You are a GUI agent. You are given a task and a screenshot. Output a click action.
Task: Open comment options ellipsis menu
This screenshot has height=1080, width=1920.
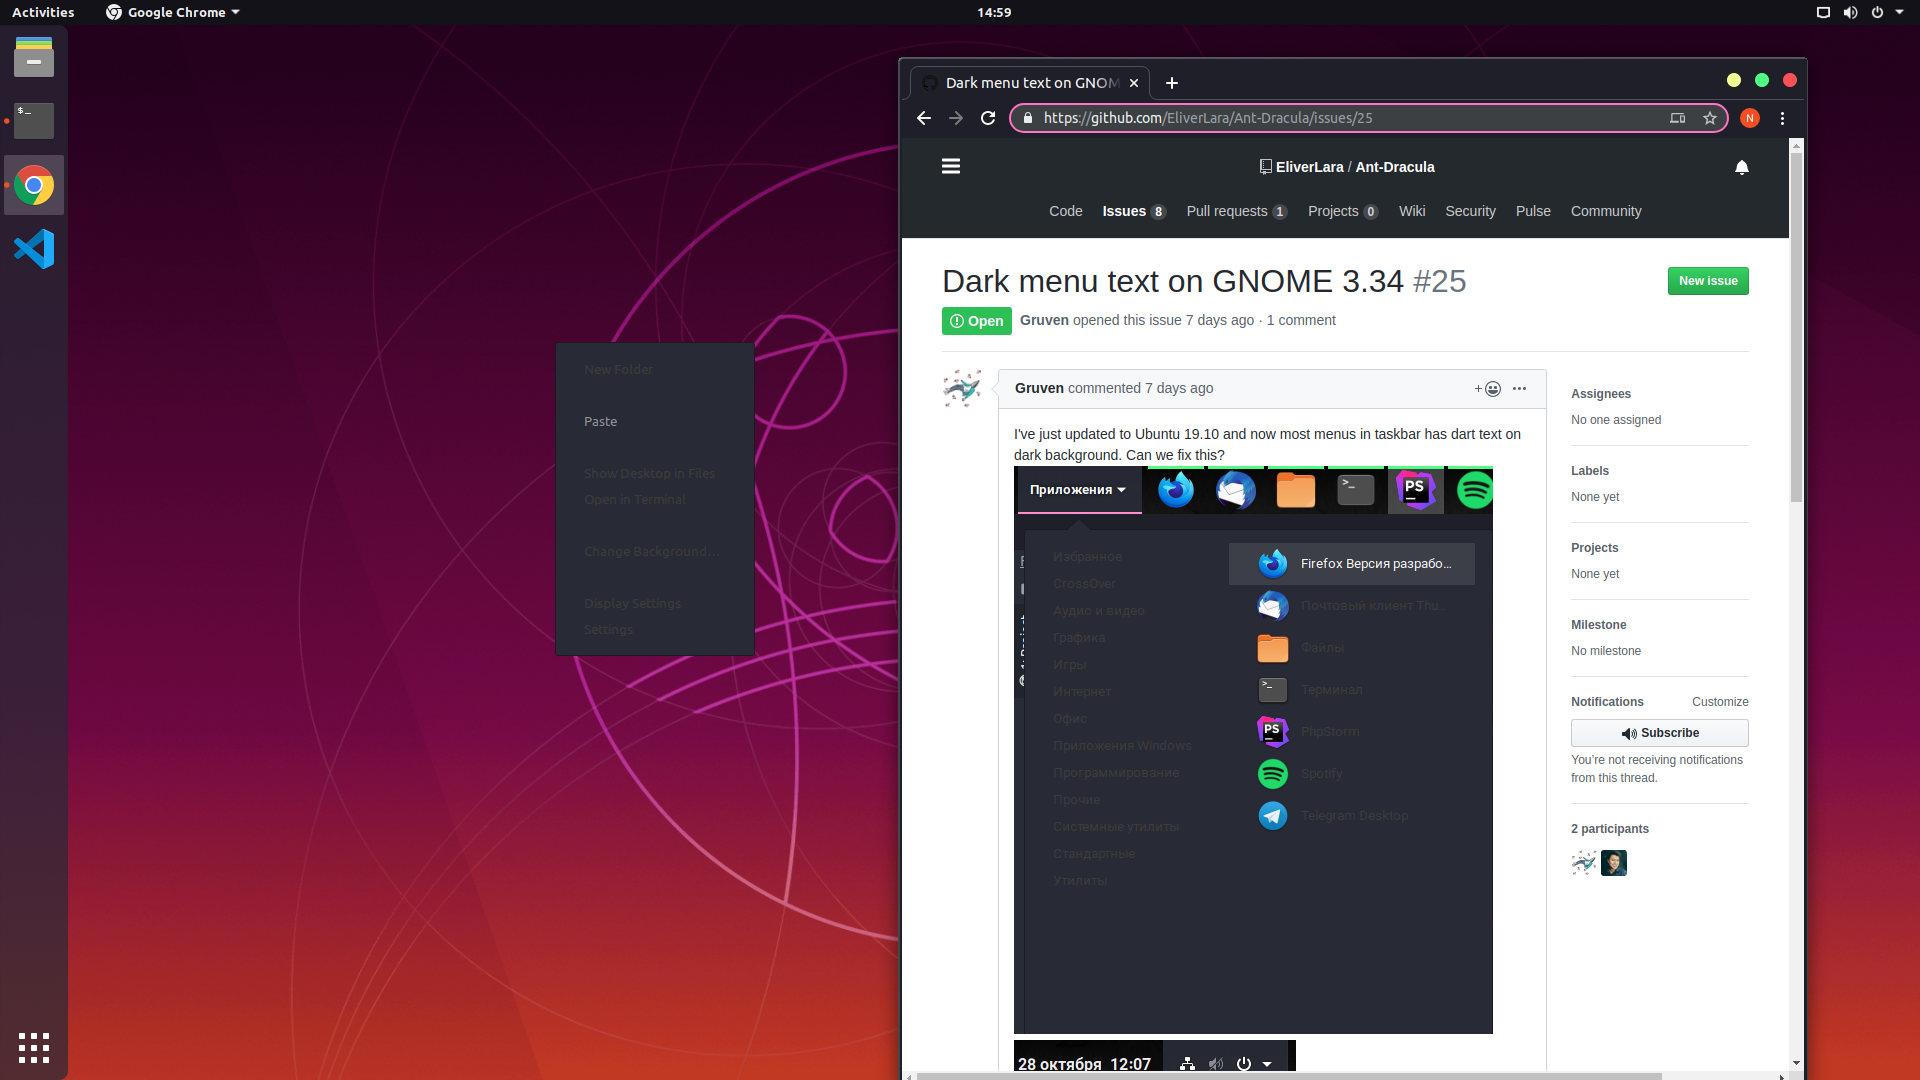1519,389
